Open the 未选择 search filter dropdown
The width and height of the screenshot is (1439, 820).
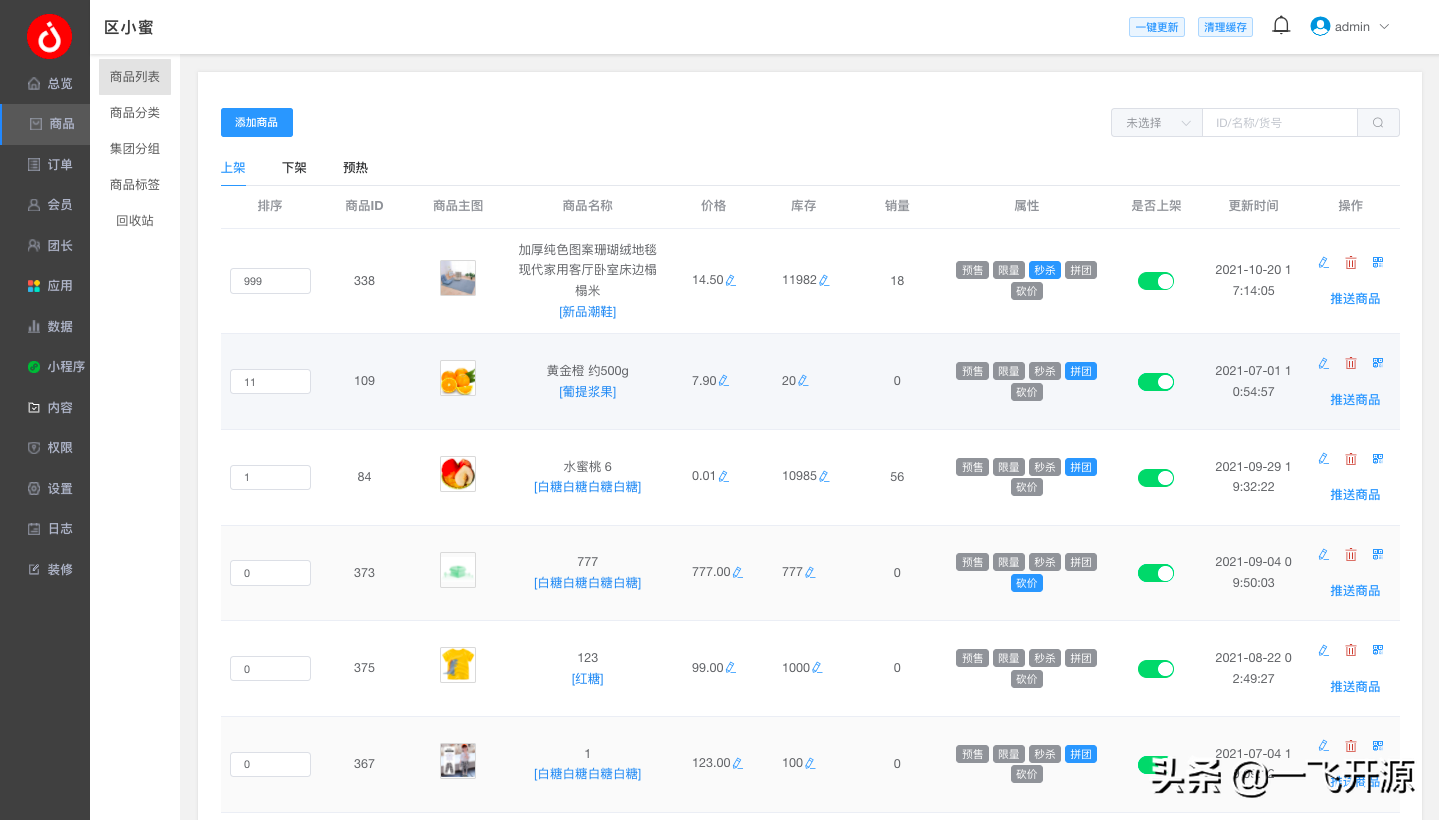1157,123
